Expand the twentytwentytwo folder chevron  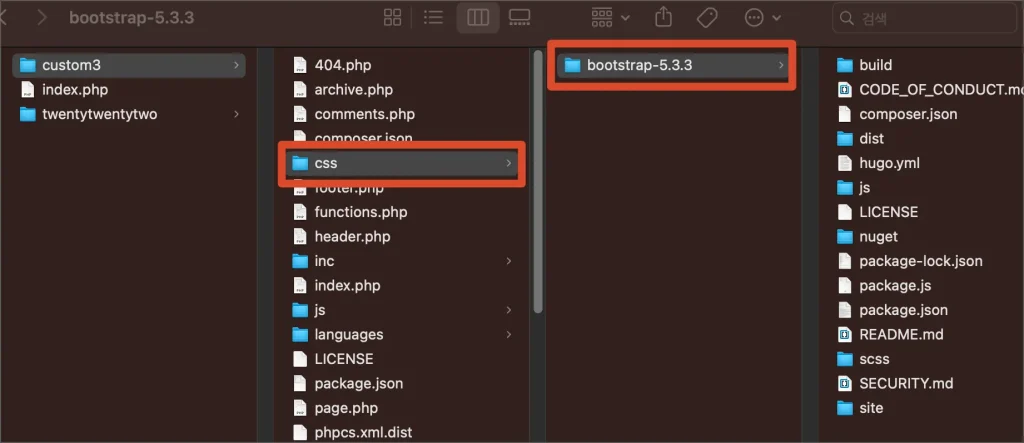click(x=236, y=114)
